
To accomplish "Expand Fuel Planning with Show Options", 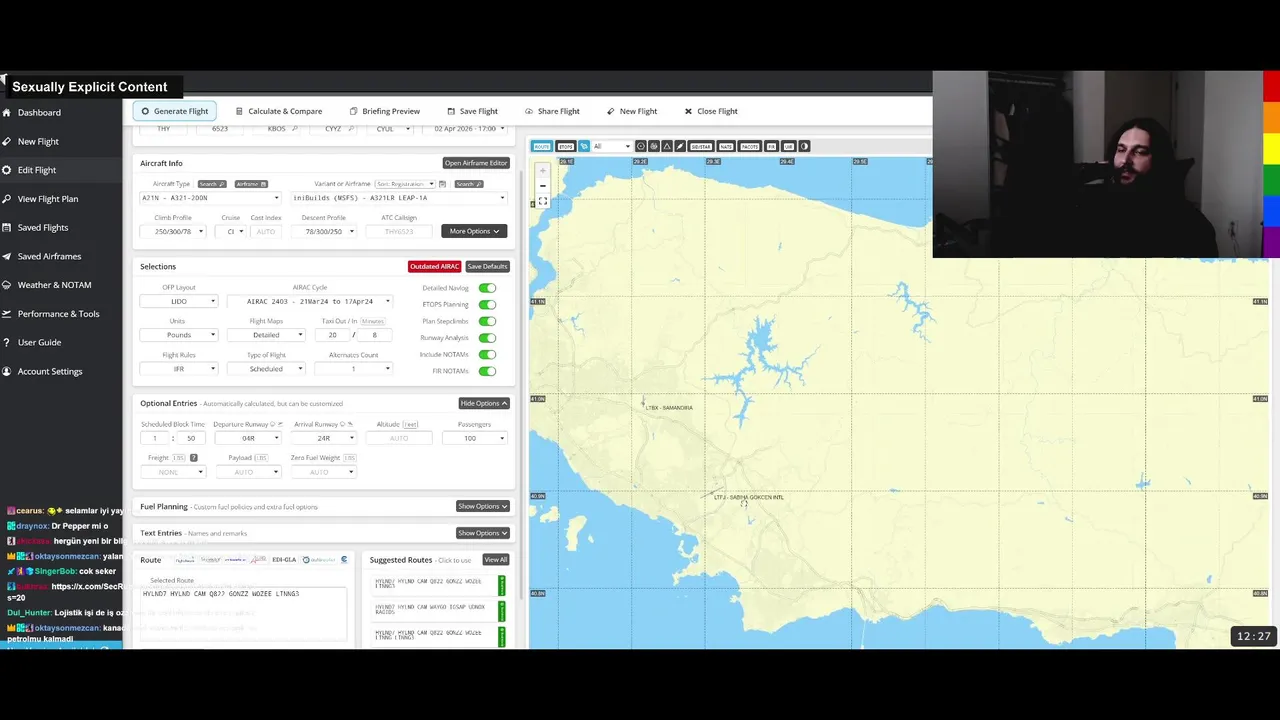I will pos(483,506).
